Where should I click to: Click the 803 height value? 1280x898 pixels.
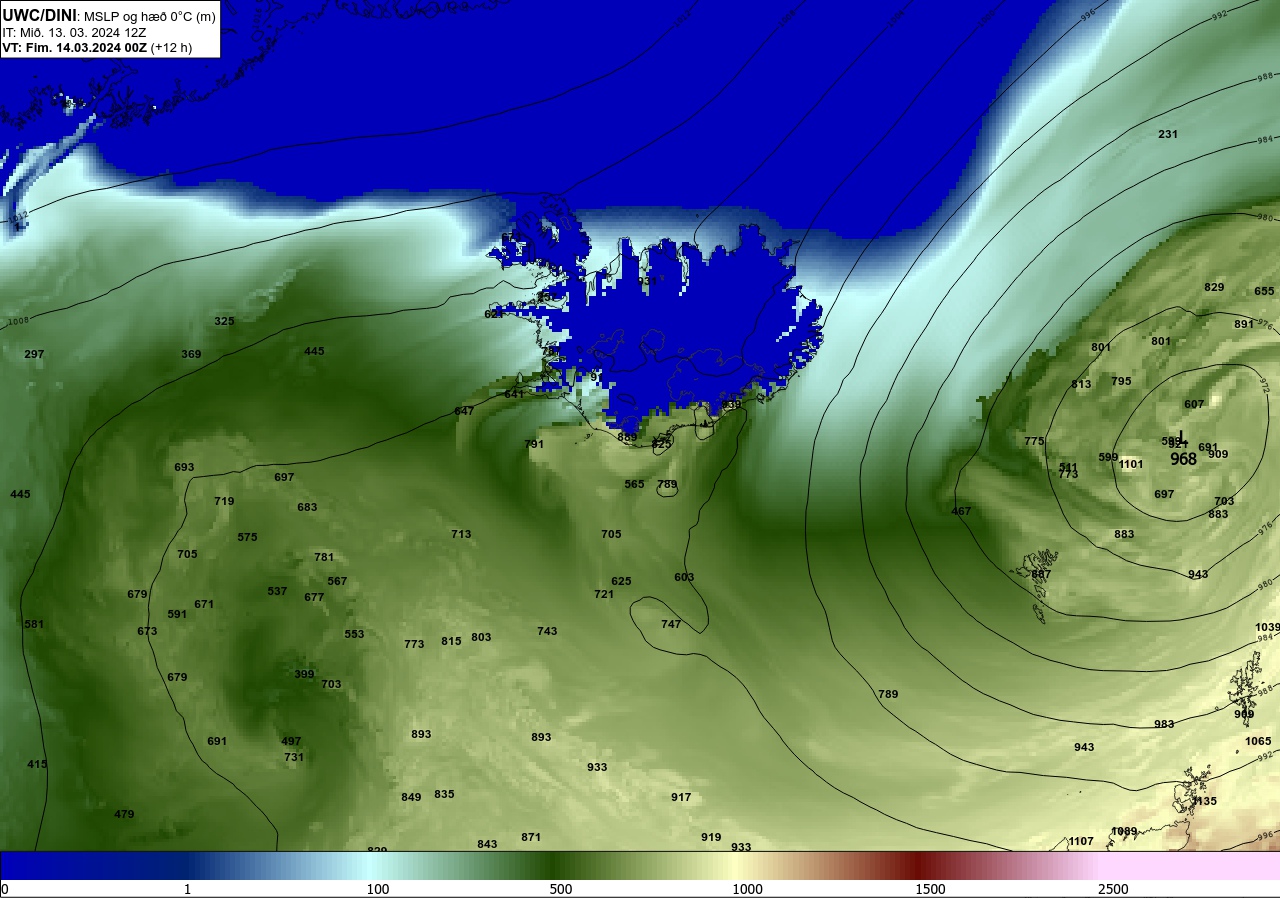point(481,637)
